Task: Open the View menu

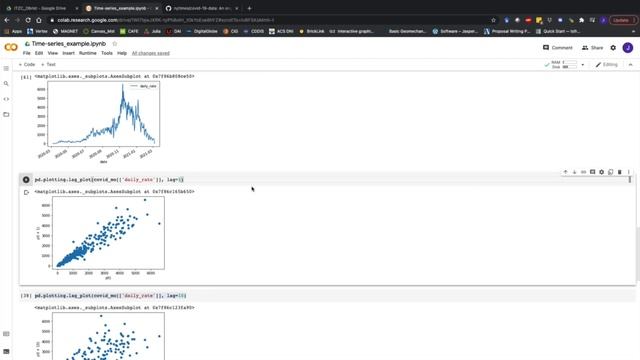Action: point(53,53)
